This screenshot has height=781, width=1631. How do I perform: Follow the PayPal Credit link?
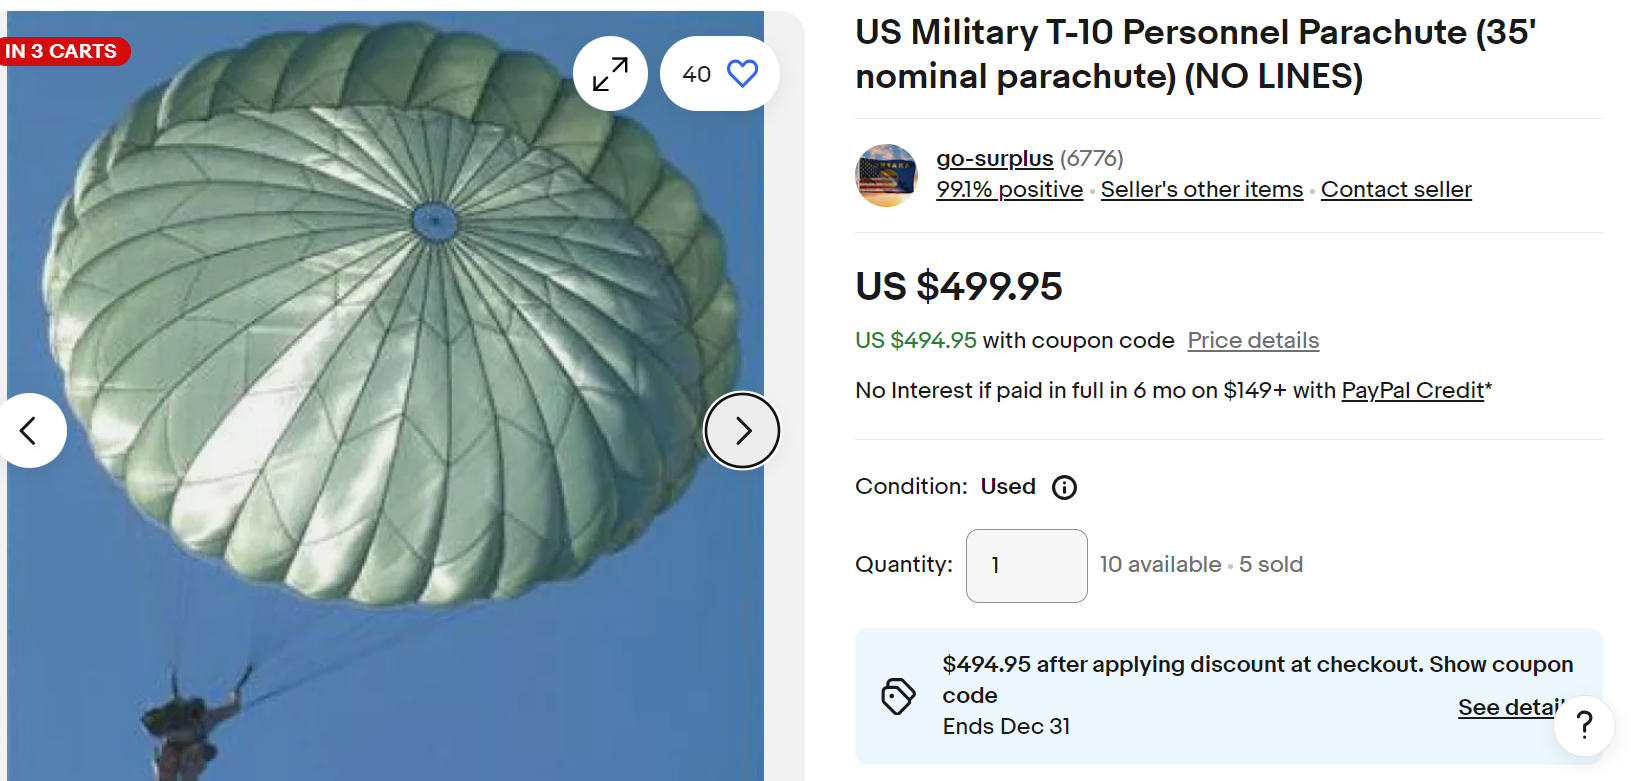pyautogui.click(x=1412, y=390)
